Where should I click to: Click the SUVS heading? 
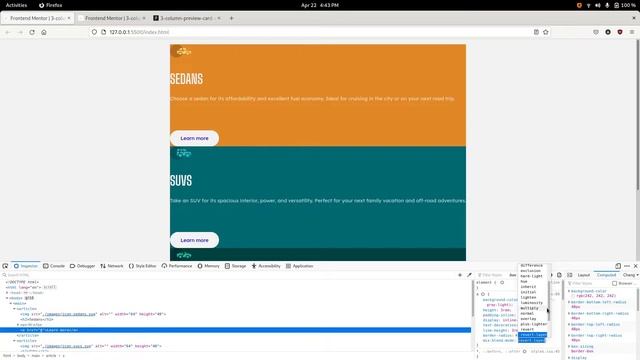click(x=181, y=180)
